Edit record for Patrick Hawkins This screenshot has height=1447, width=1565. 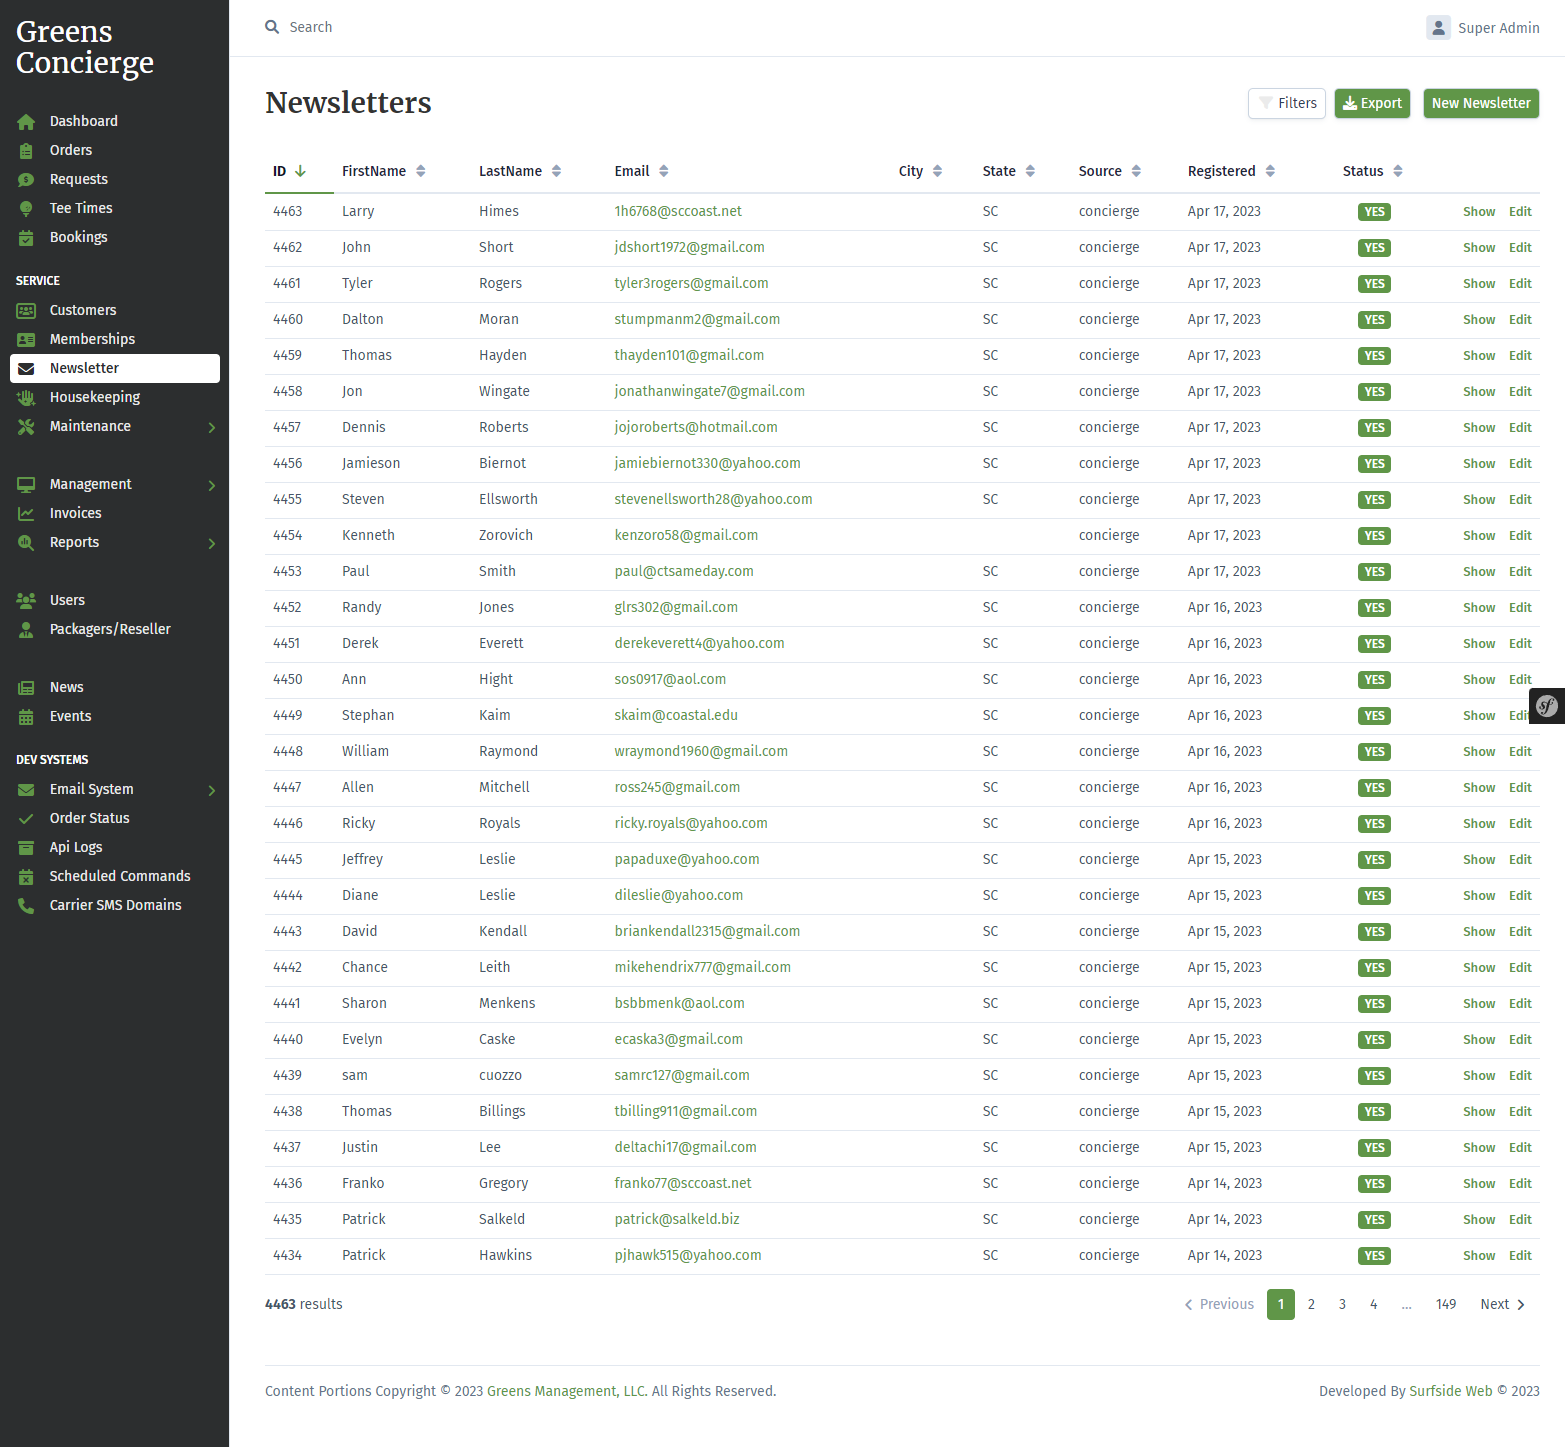1520,1256
